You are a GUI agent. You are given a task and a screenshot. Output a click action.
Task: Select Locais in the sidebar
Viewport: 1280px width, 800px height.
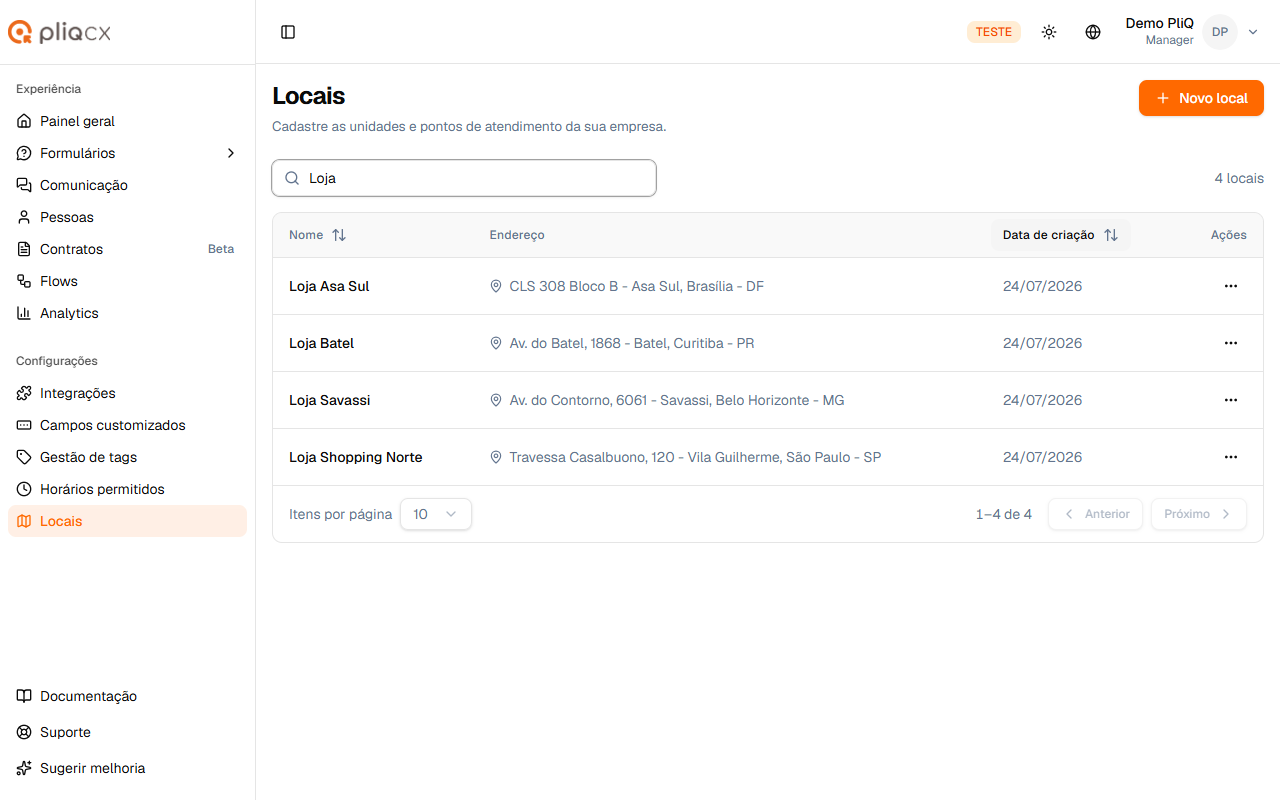[x=127, y=521]
